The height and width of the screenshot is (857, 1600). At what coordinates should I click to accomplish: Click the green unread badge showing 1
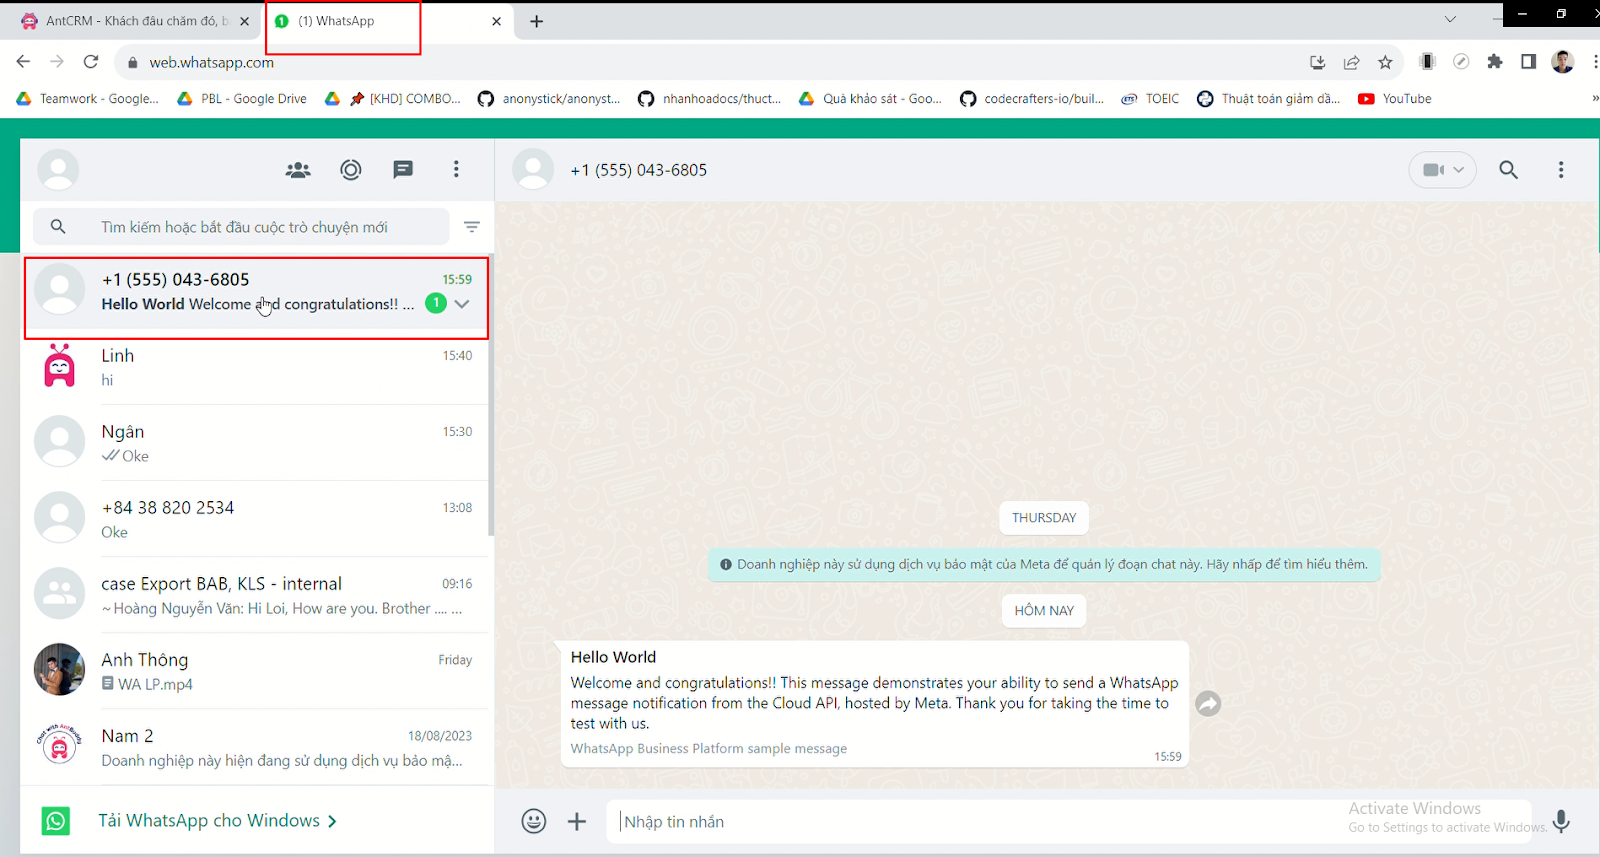[x=436, y=303]
